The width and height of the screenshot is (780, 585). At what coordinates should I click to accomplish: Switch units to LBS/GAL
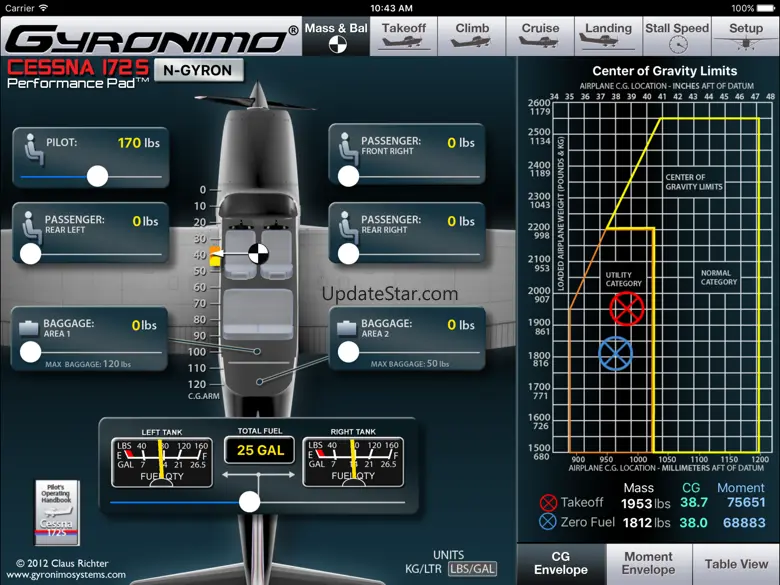tap(472, 568)
